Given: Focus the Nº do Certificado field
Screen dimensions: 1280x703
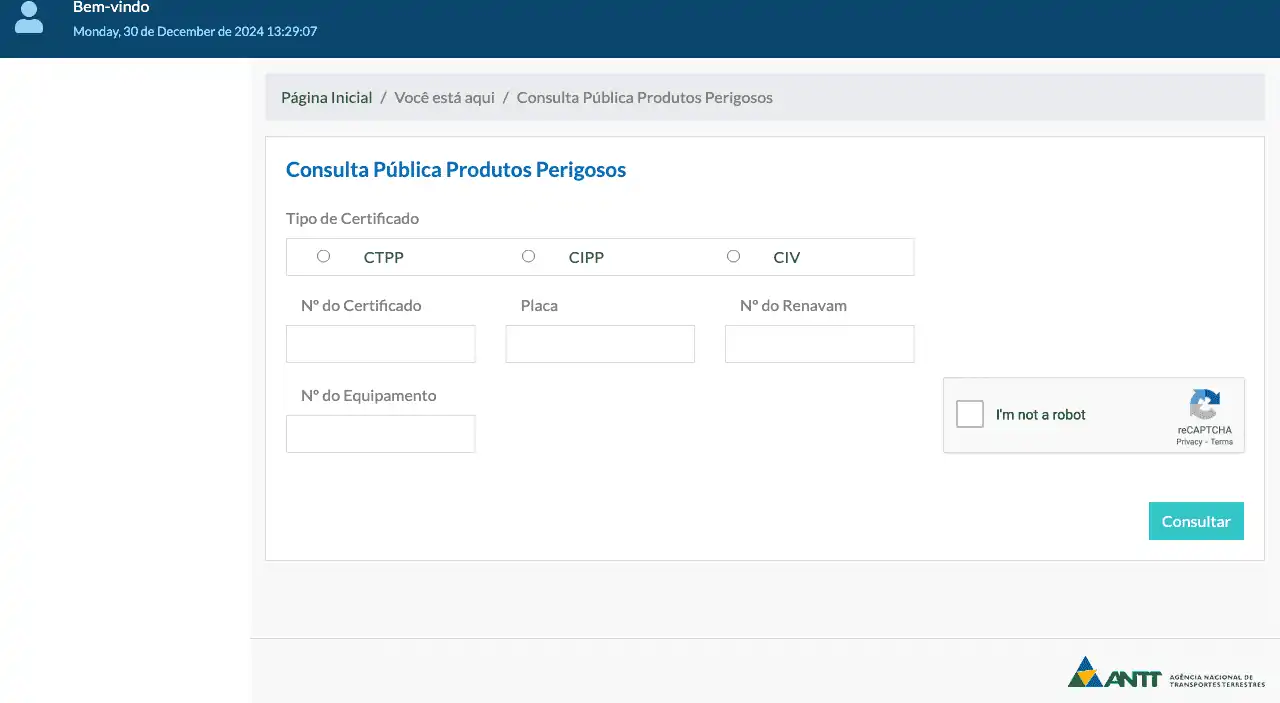Looking at the screenshot, I should [380, 344].
